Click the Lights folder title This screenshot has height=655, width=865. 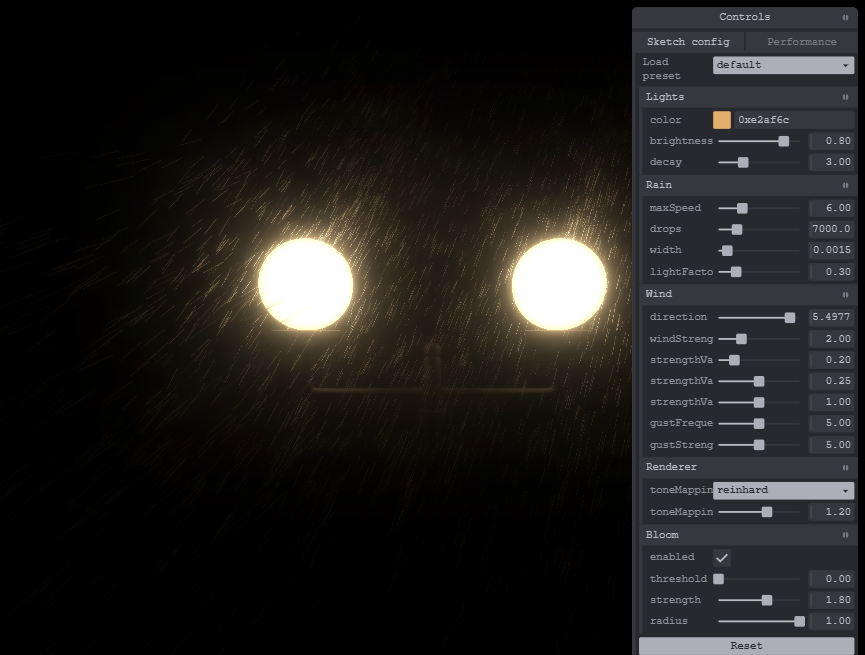click(665, 97)
